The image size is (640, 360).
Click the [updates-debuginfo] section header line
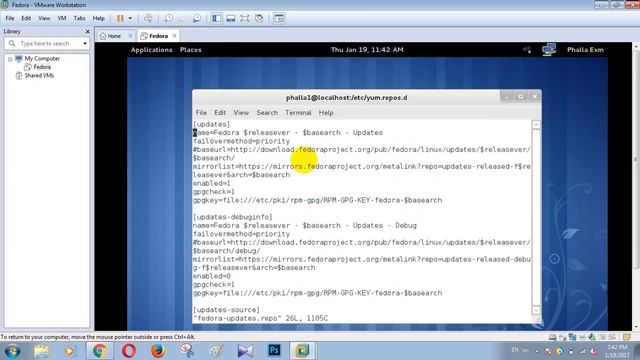pos(233,217)
